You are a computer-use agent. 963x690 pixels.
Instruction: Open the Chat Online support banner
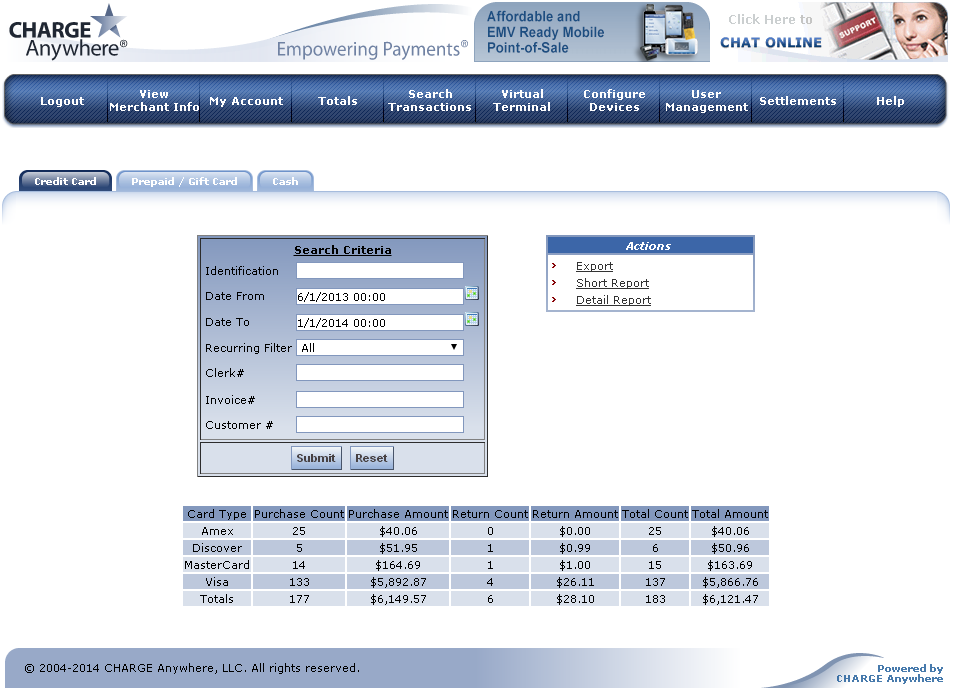click(x=832, y=32)
